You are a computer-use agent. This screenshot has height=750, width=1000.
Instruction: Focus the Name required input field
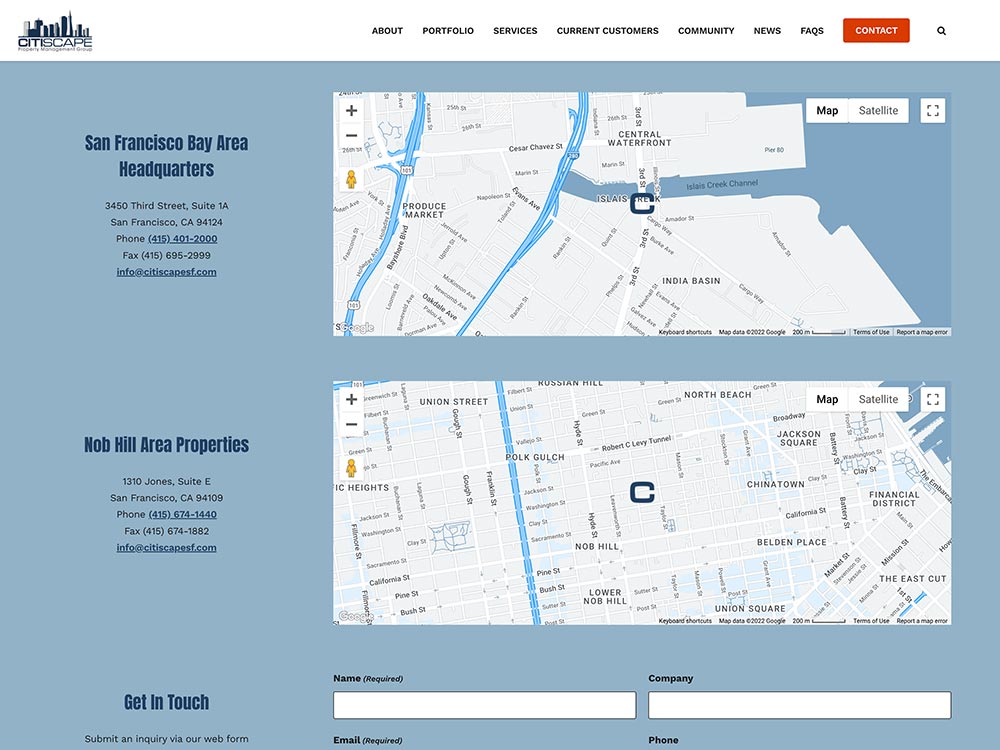[x=485, y=705]
